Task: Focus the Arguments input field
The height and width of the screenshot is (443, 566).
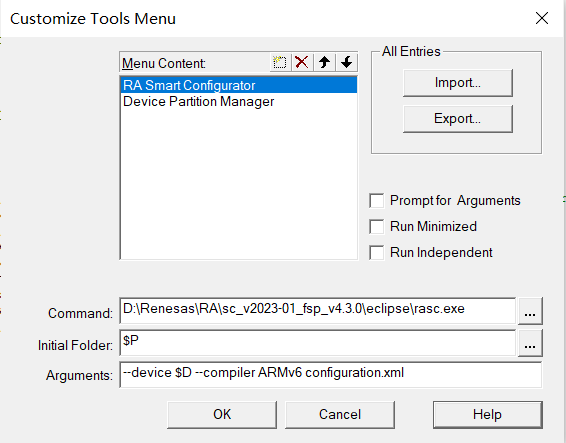Action: point(331,375)
